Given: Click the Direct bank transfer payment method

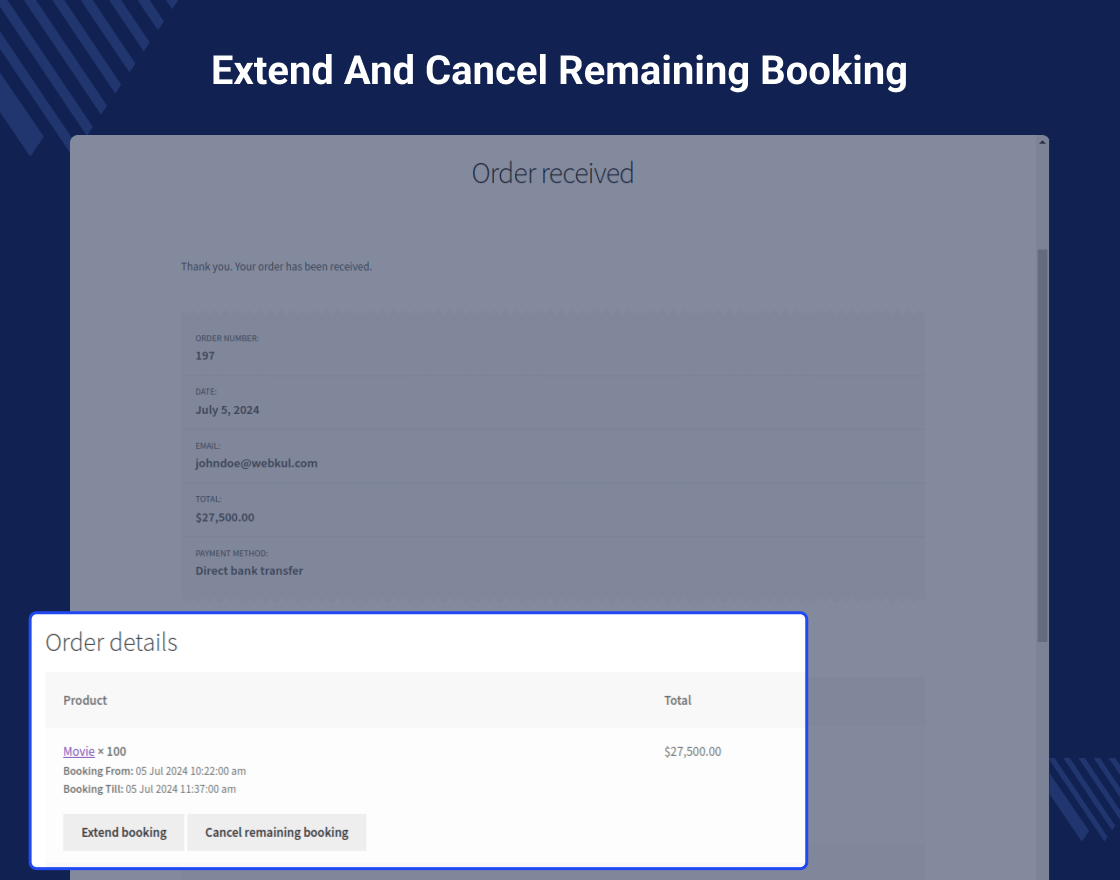Looking at the screenshot, I should pos(249,570).
